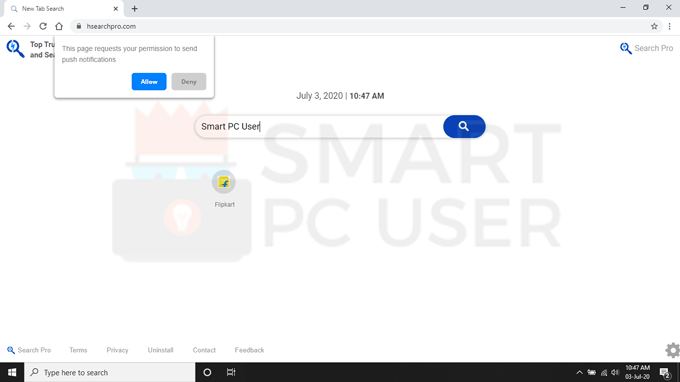Open the Flipkart shortcut icon
This screenshot has width=680, height=382.
[x=224, y=182]
